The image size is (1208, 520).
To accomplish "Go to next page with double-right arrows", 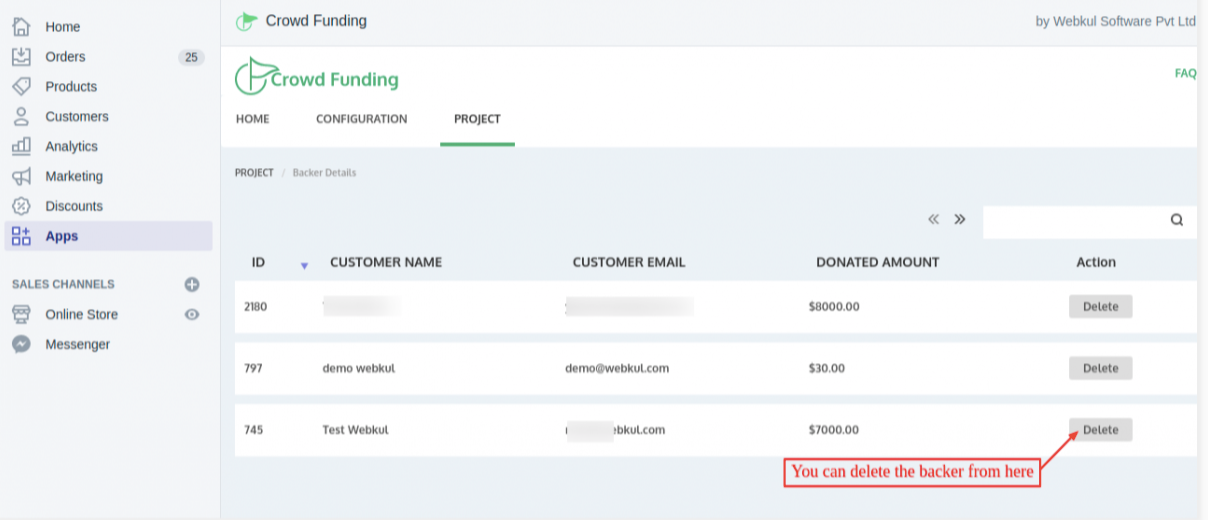I will click(x=960, y=219).
